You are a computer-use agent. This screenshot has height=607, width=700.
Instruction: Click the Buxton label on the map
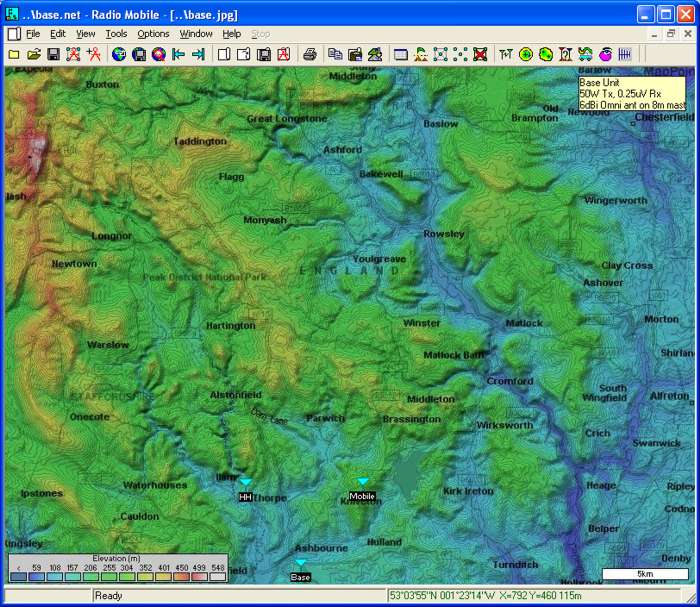[102, 84]
